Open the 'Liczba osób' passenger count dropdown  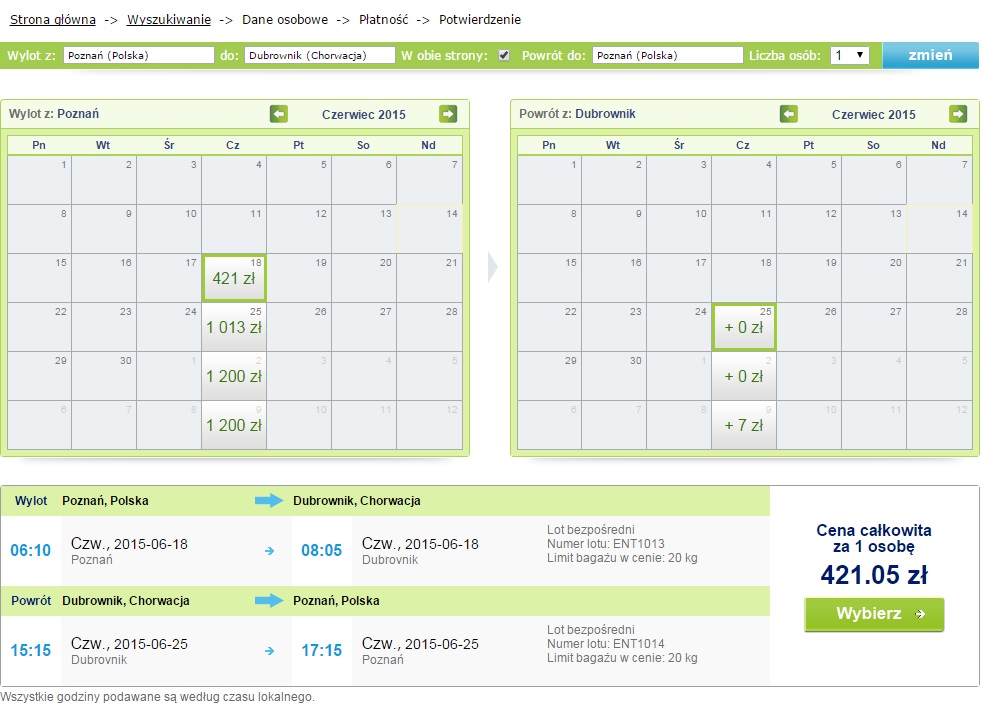pyautogui.click(x=849, y=55)
